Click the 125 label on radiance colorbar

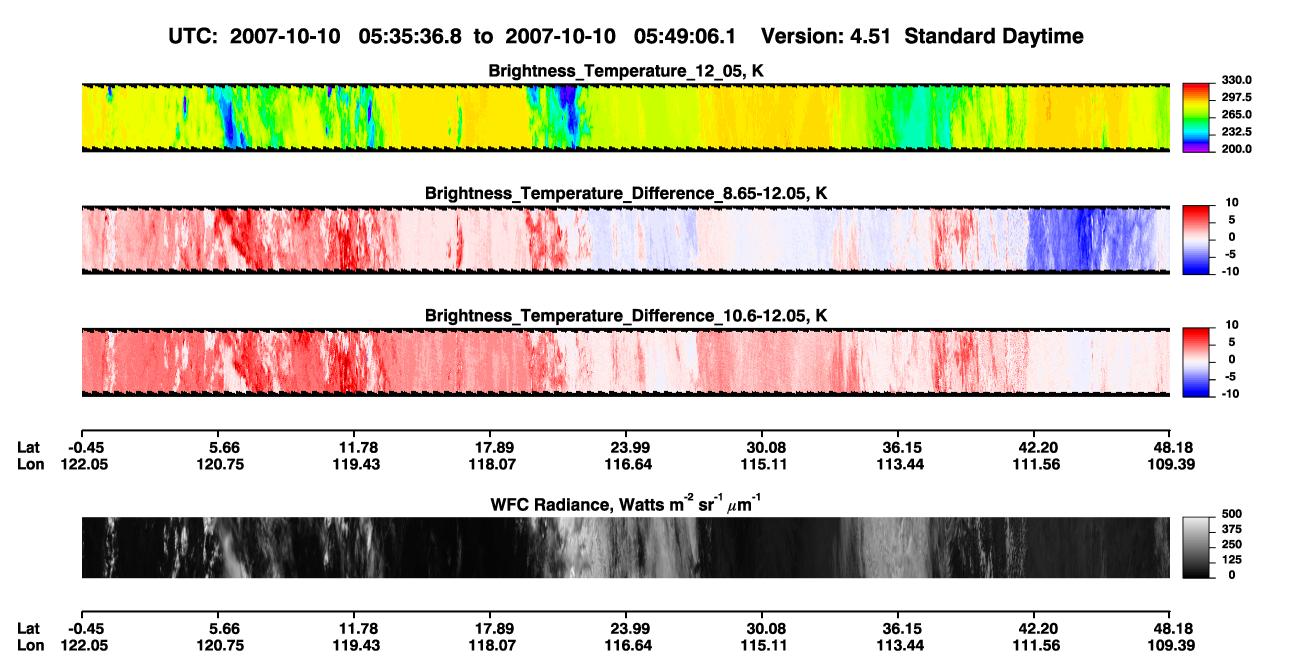click(x=1232, y=560)
